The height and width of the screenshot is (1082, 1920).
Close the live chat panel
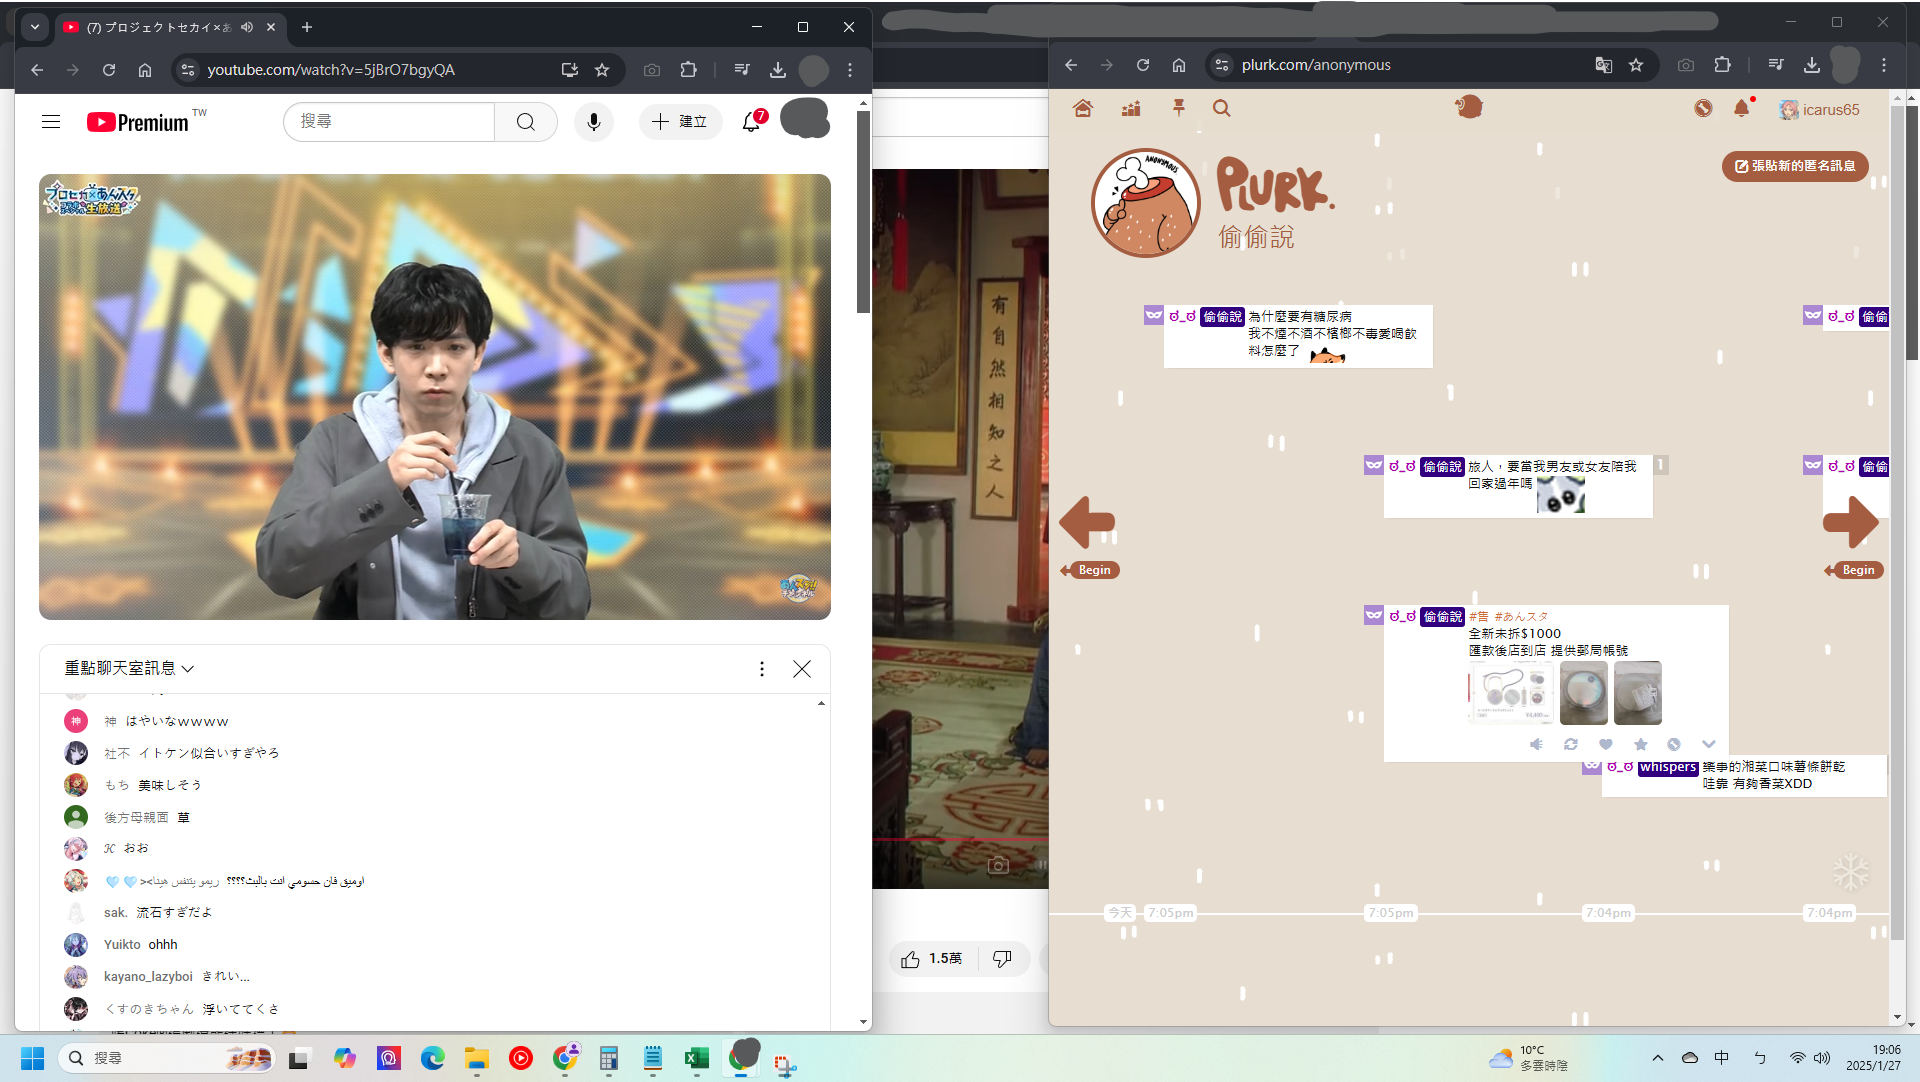coord(802,669)
